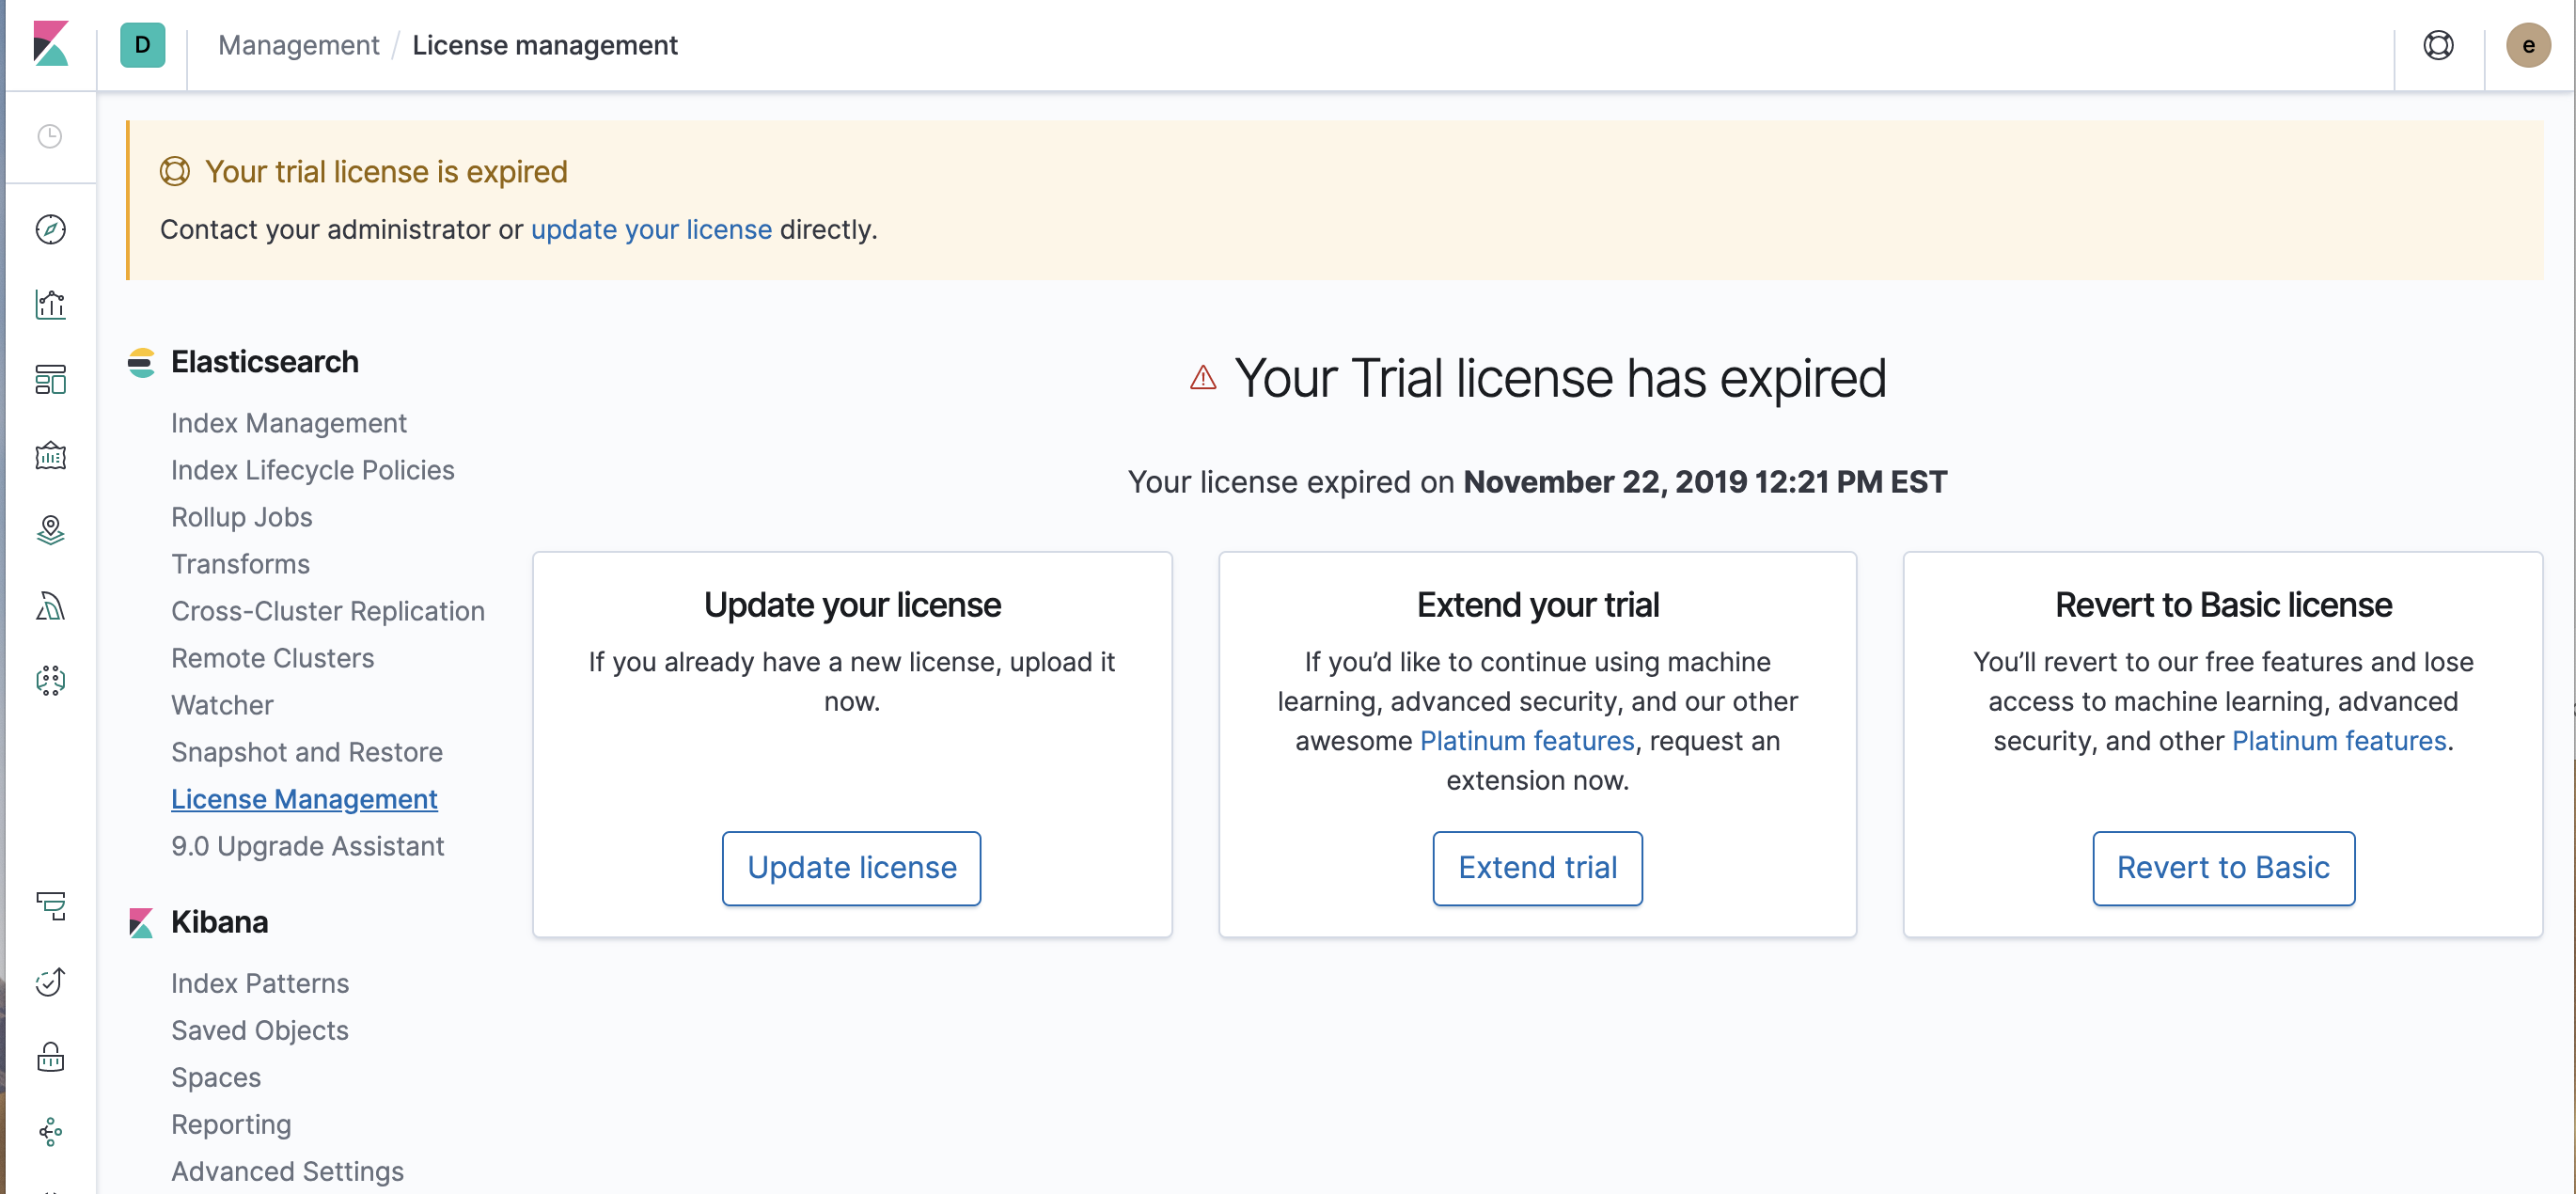Click the Update license button
This screenshot has width=2576, height=1194.
point(851,867)
